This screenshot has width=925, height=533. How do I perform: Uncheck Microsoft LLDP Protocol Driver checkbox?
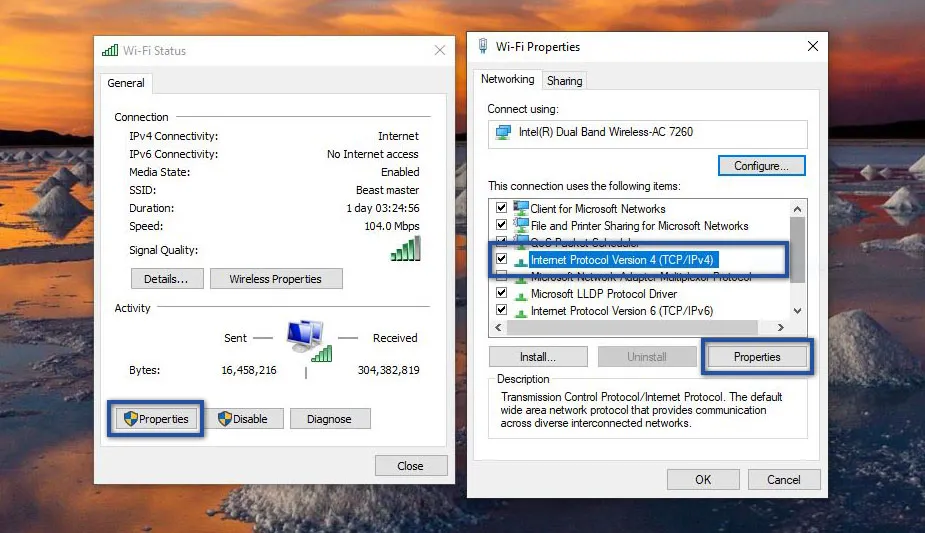click(x=501, y=292)
